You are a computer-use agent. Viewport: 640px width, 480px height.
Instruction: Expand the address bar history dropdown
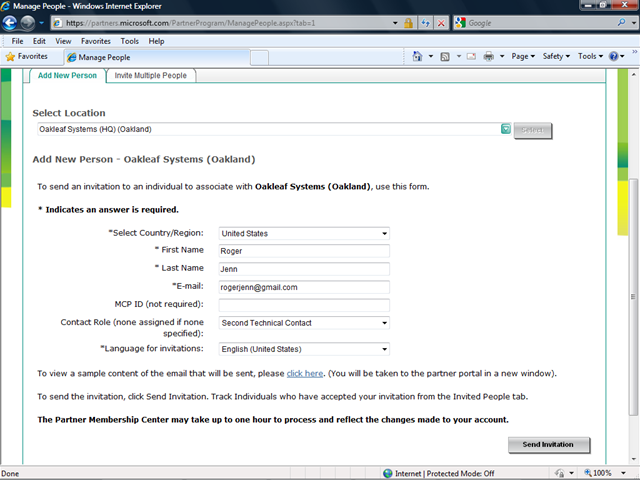click(395, 23)
